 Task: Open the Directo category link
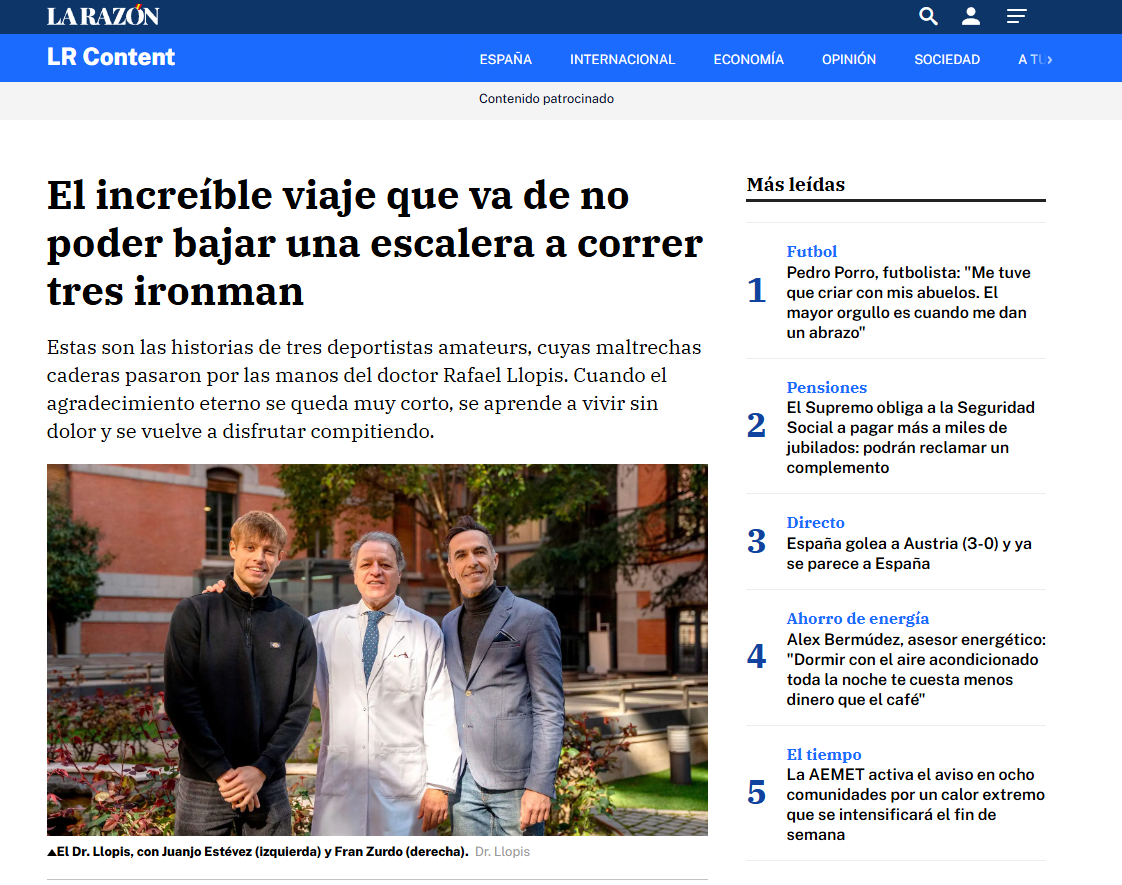(x=815, y=522)
